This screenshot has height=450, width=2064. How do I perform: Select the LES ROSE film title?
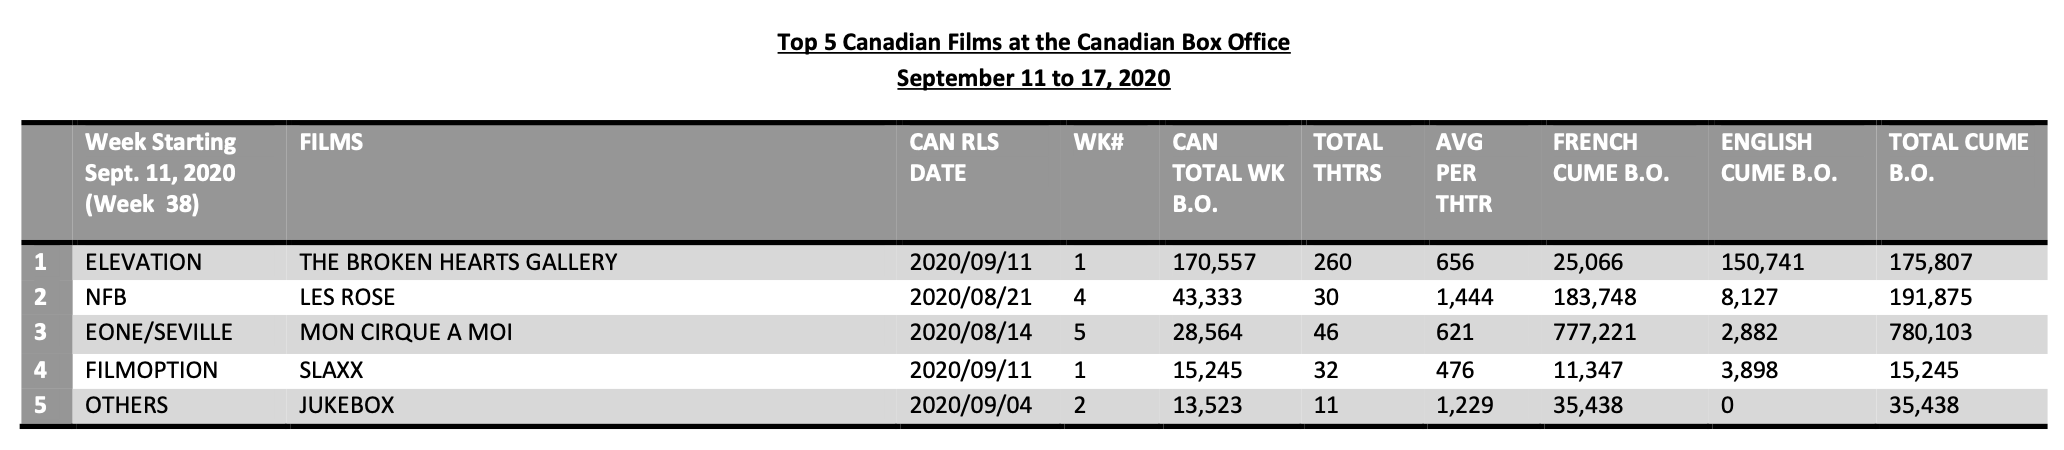pos(347,298)
